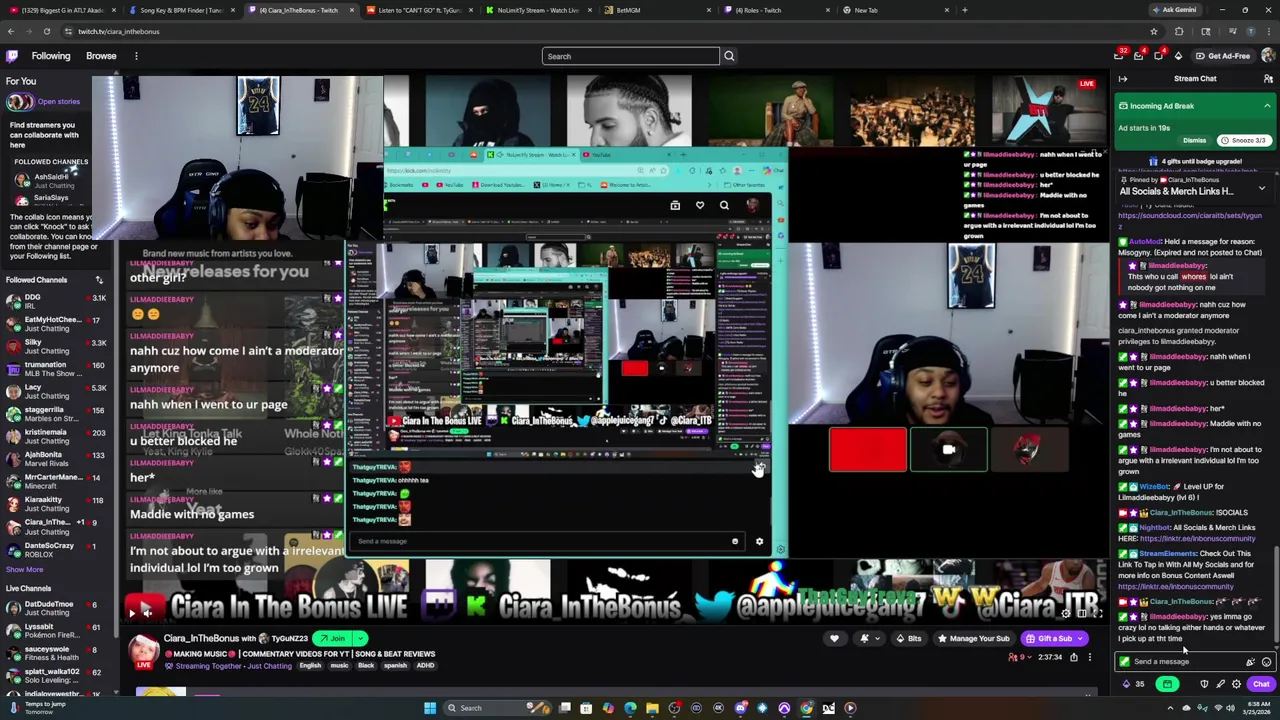1280x720 pixels.
Task: Open the chat community users icon
Action: point(1268,79)
